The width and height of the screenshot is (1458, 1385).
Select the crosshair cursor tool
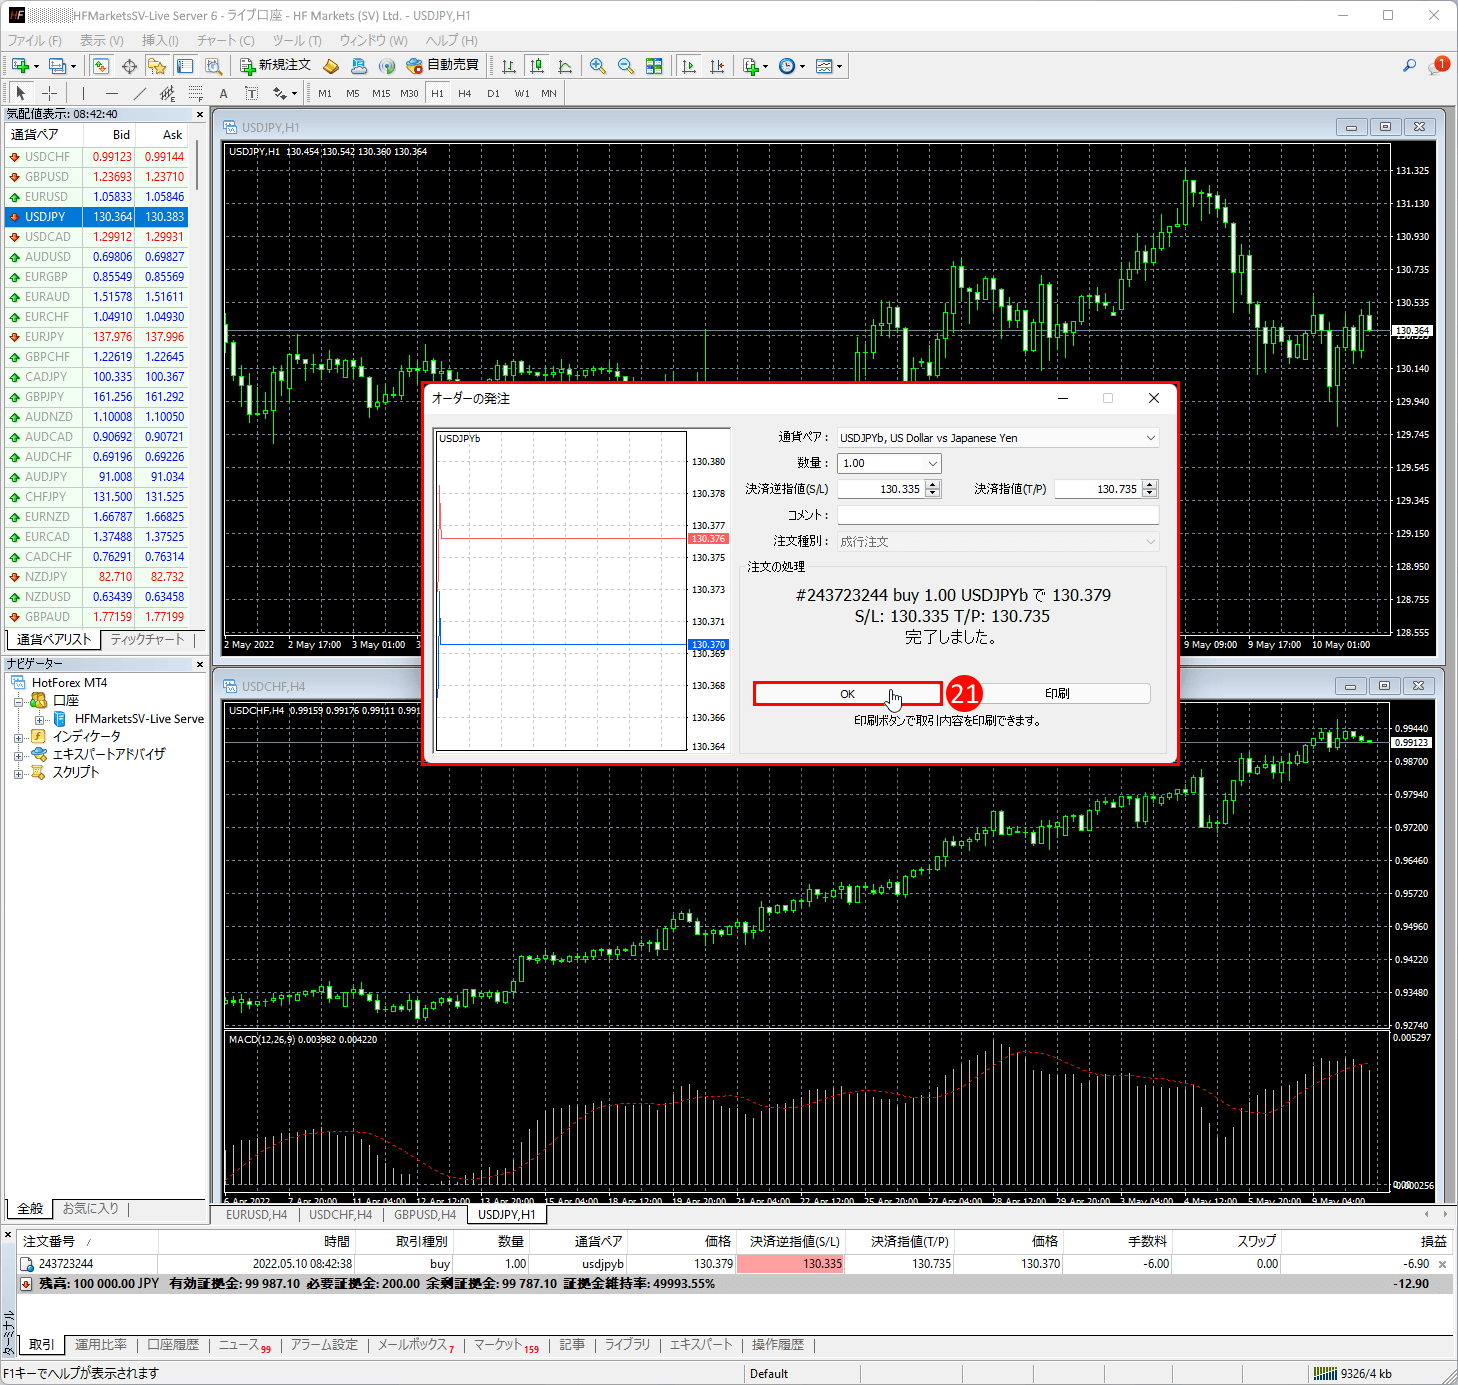(49, 93)
